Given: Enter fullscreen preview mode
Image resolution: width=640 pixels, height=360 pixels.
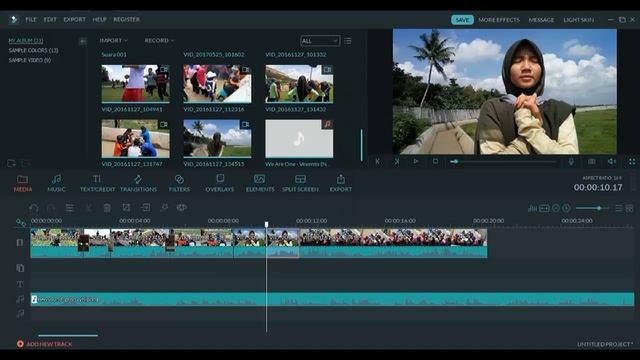Looking at the screenshot, I should click(632, 162).
